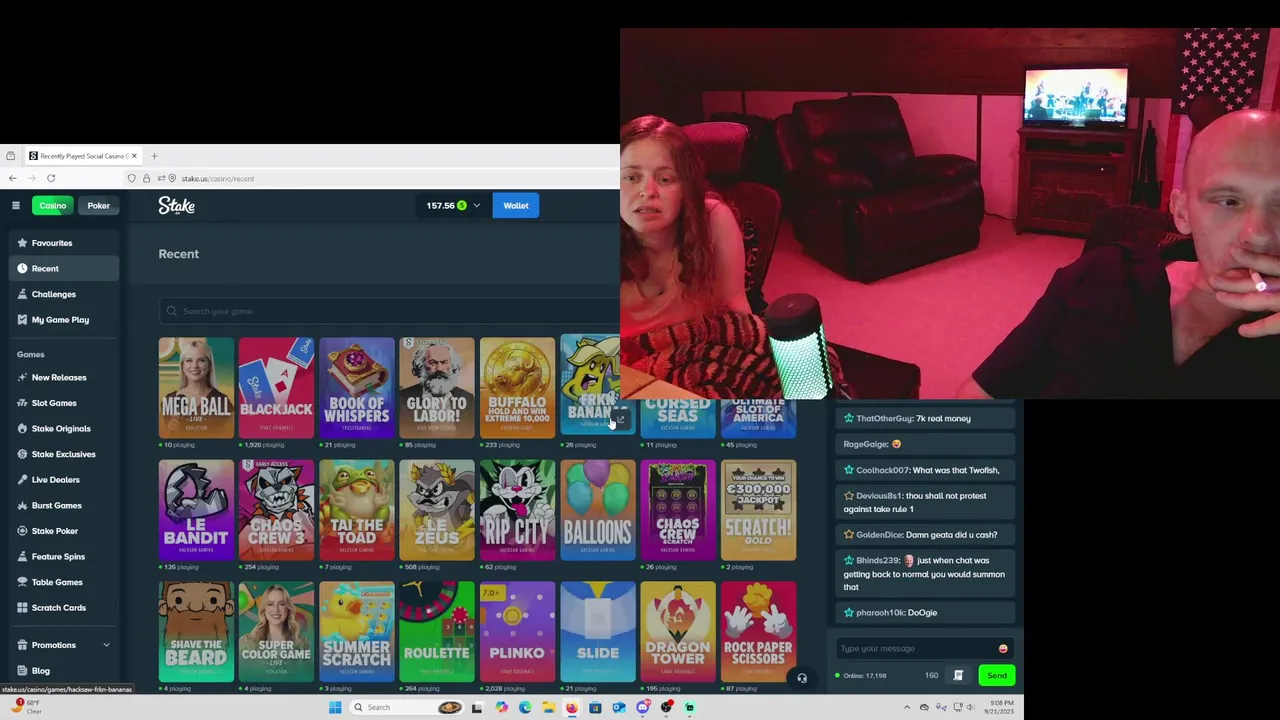Viewport: 1280px width, 720px height.
Task: Reload the page with the refresh icon
Action: coord(51,178)
